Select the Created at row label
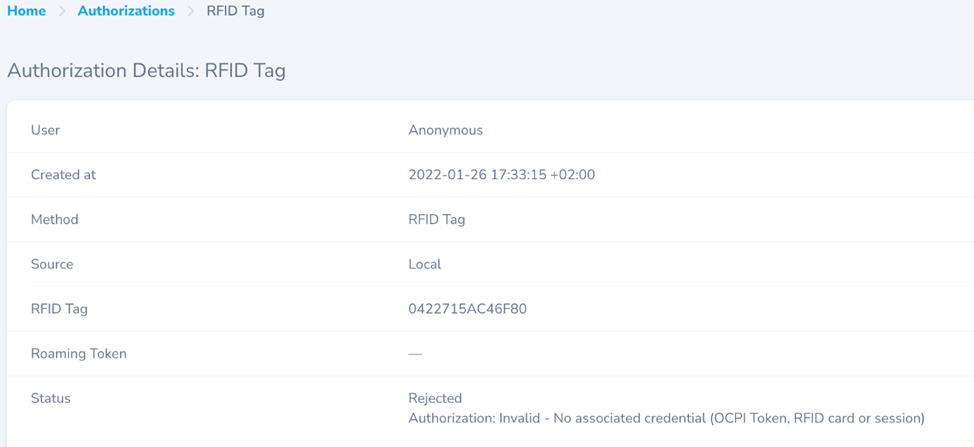974x447 pixels. 63,175
